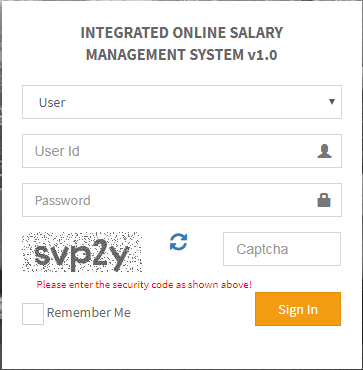Click the person silhouette icon in User Id
The image size is (363, 370).
(324, 151)
